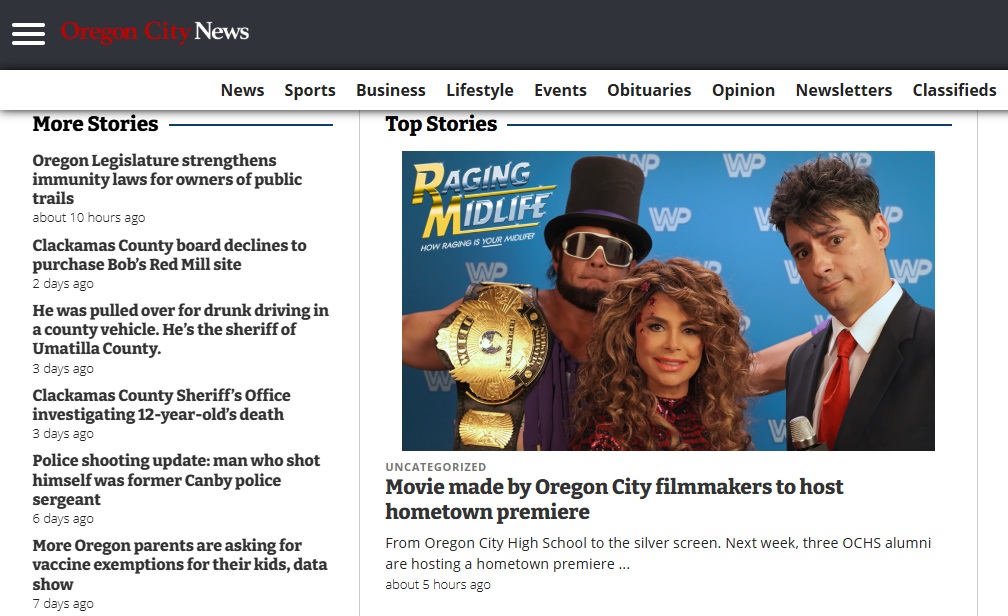
Task: Click the Uncategorized category label
Action: click(x=436, y=467)
